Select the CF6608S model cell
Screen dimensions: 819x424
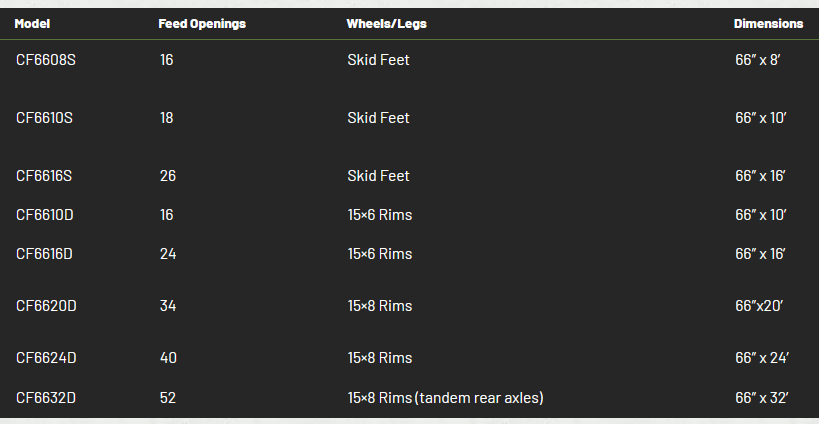point(45,60)
